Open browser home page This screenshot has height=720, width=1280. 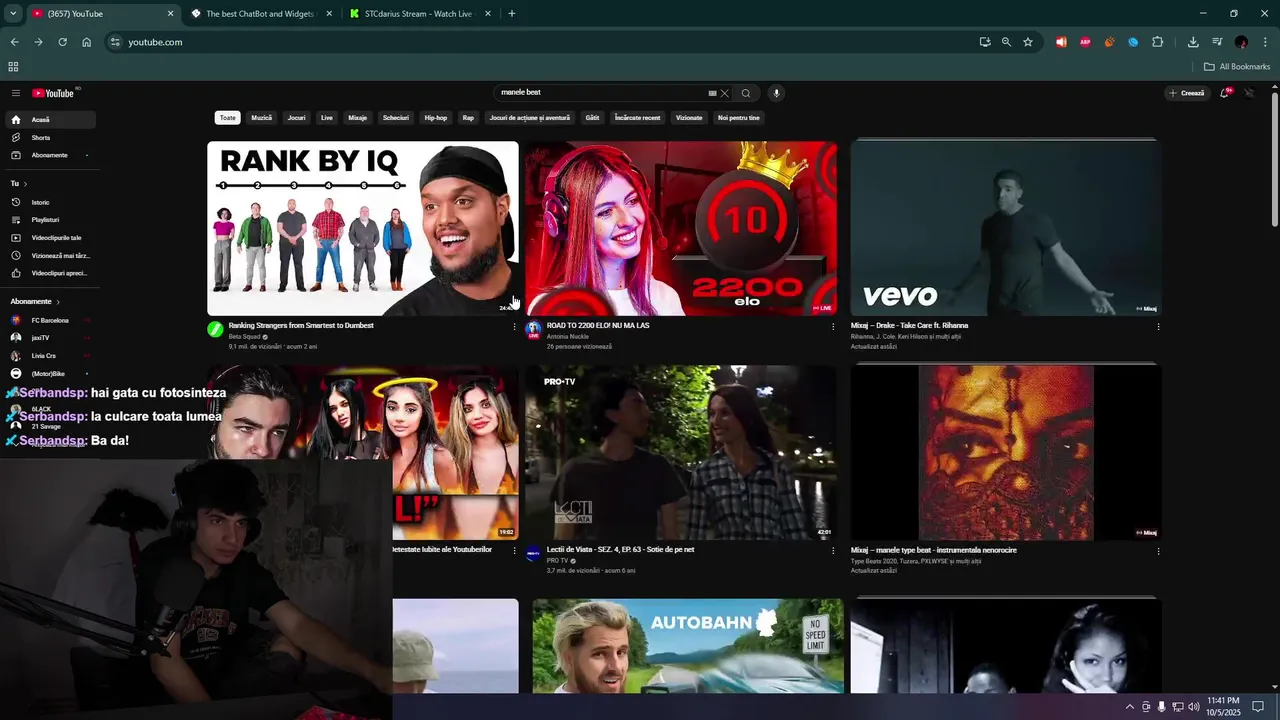(87, 42)
